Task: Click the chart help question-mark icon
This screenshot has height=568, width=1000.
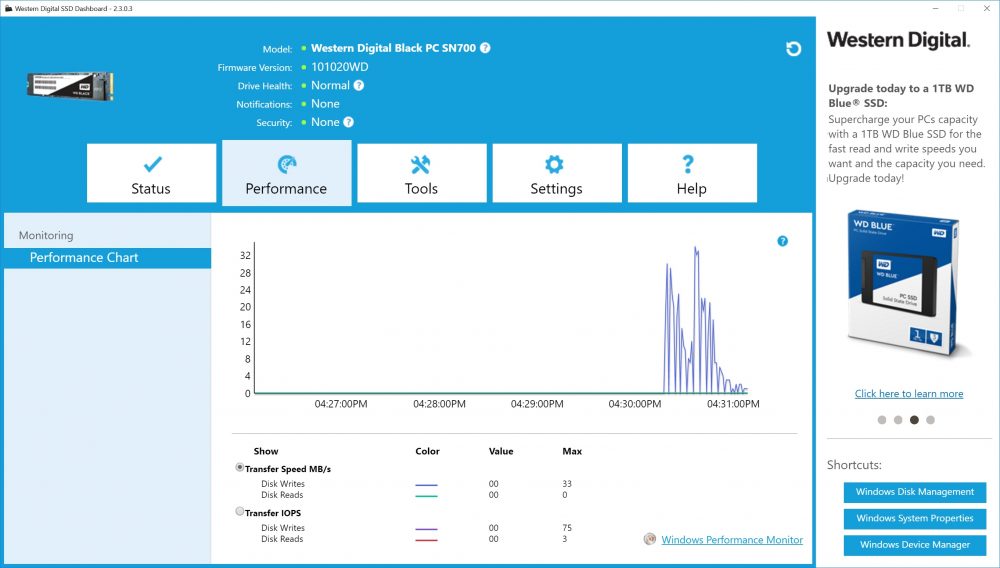Action: (x=783, y=241)
